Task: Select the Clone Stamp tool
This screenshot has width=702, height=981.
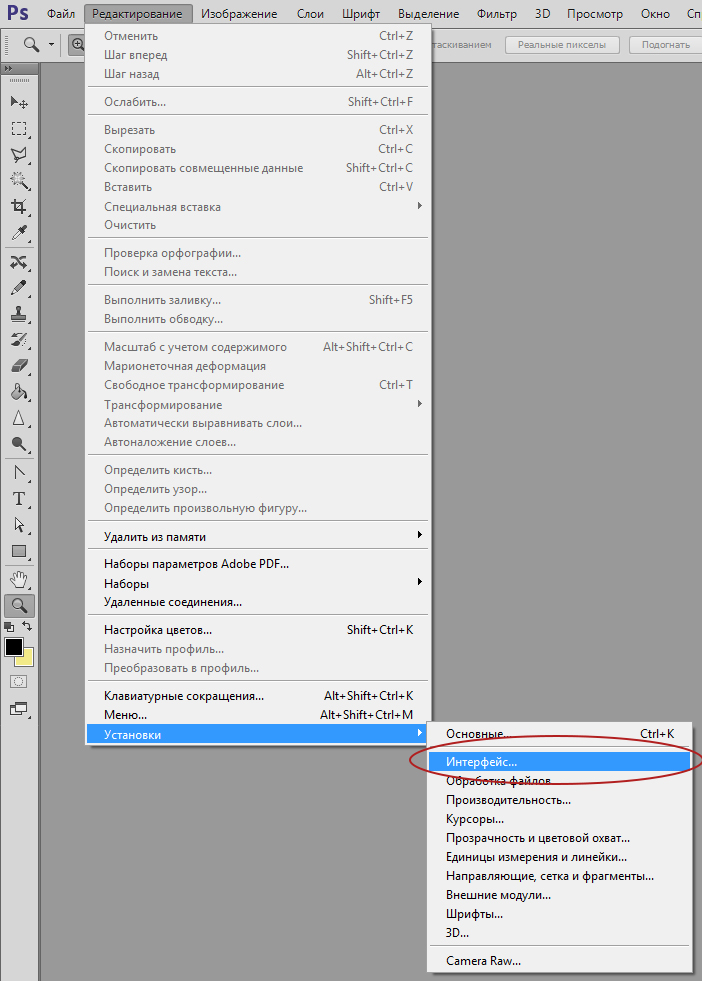Action: [x=19, y=313]
